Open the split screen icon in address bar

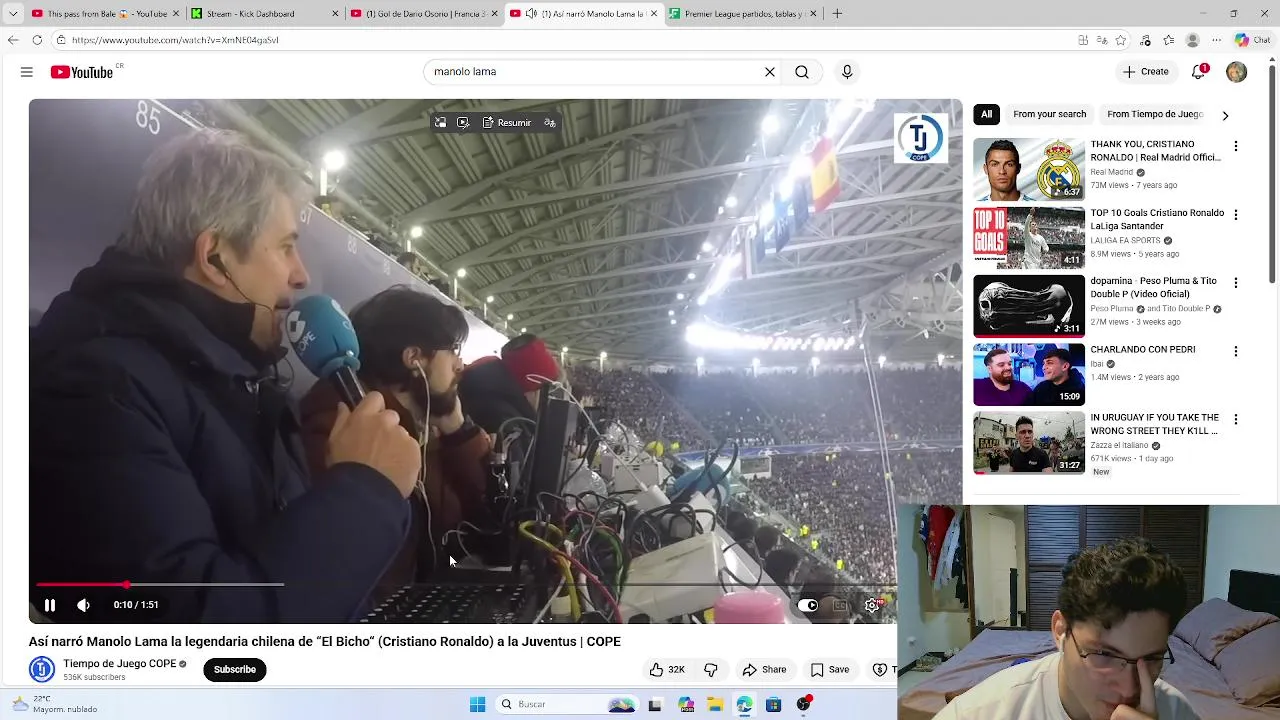click(x=1083, y=40)
